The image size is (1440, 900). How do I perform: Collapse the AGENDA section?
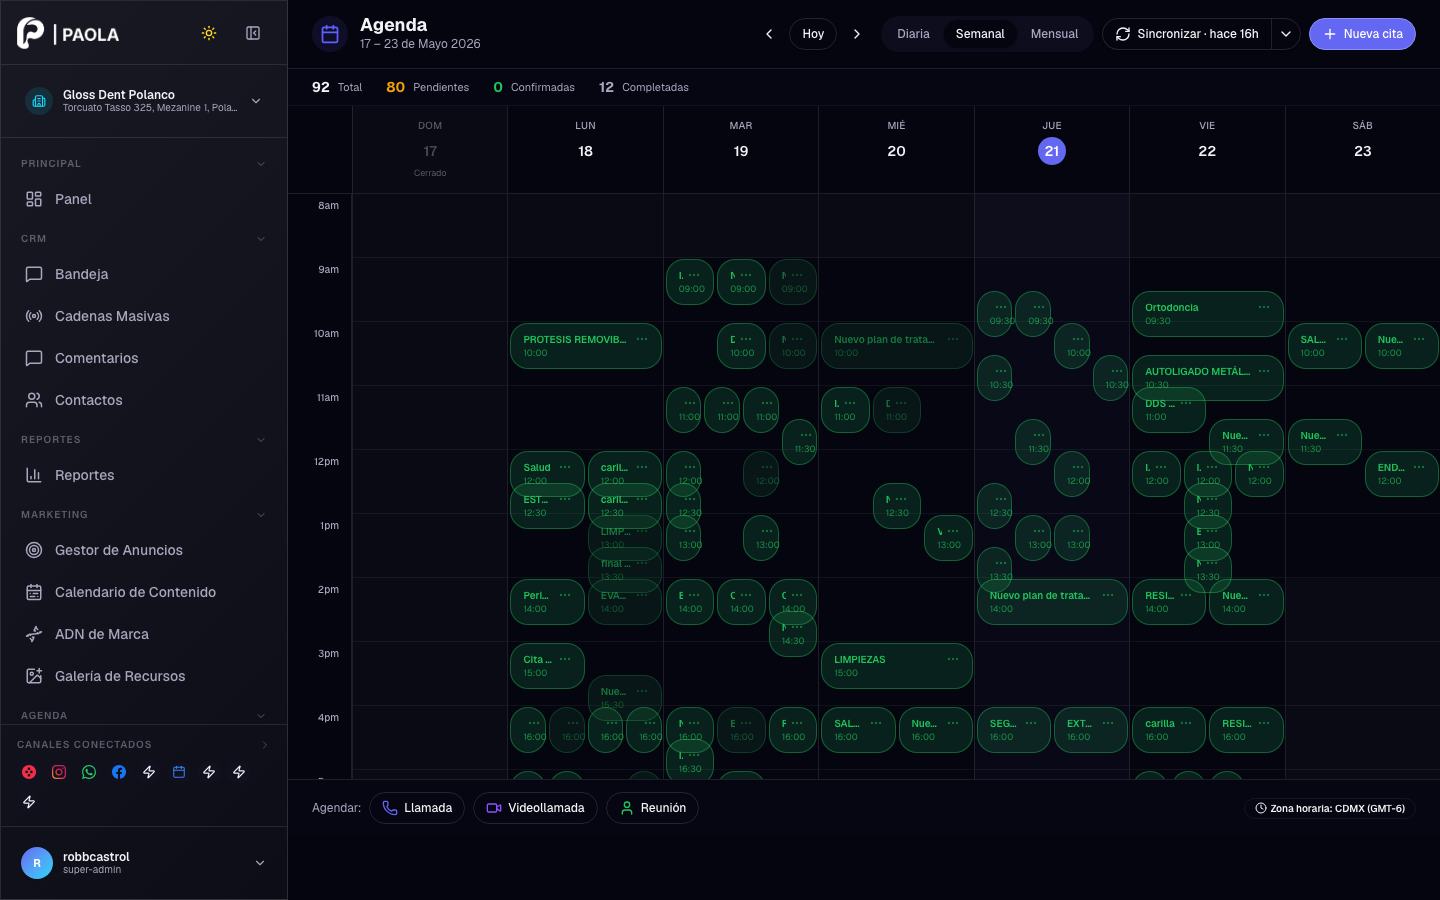(x=261, y=716)
